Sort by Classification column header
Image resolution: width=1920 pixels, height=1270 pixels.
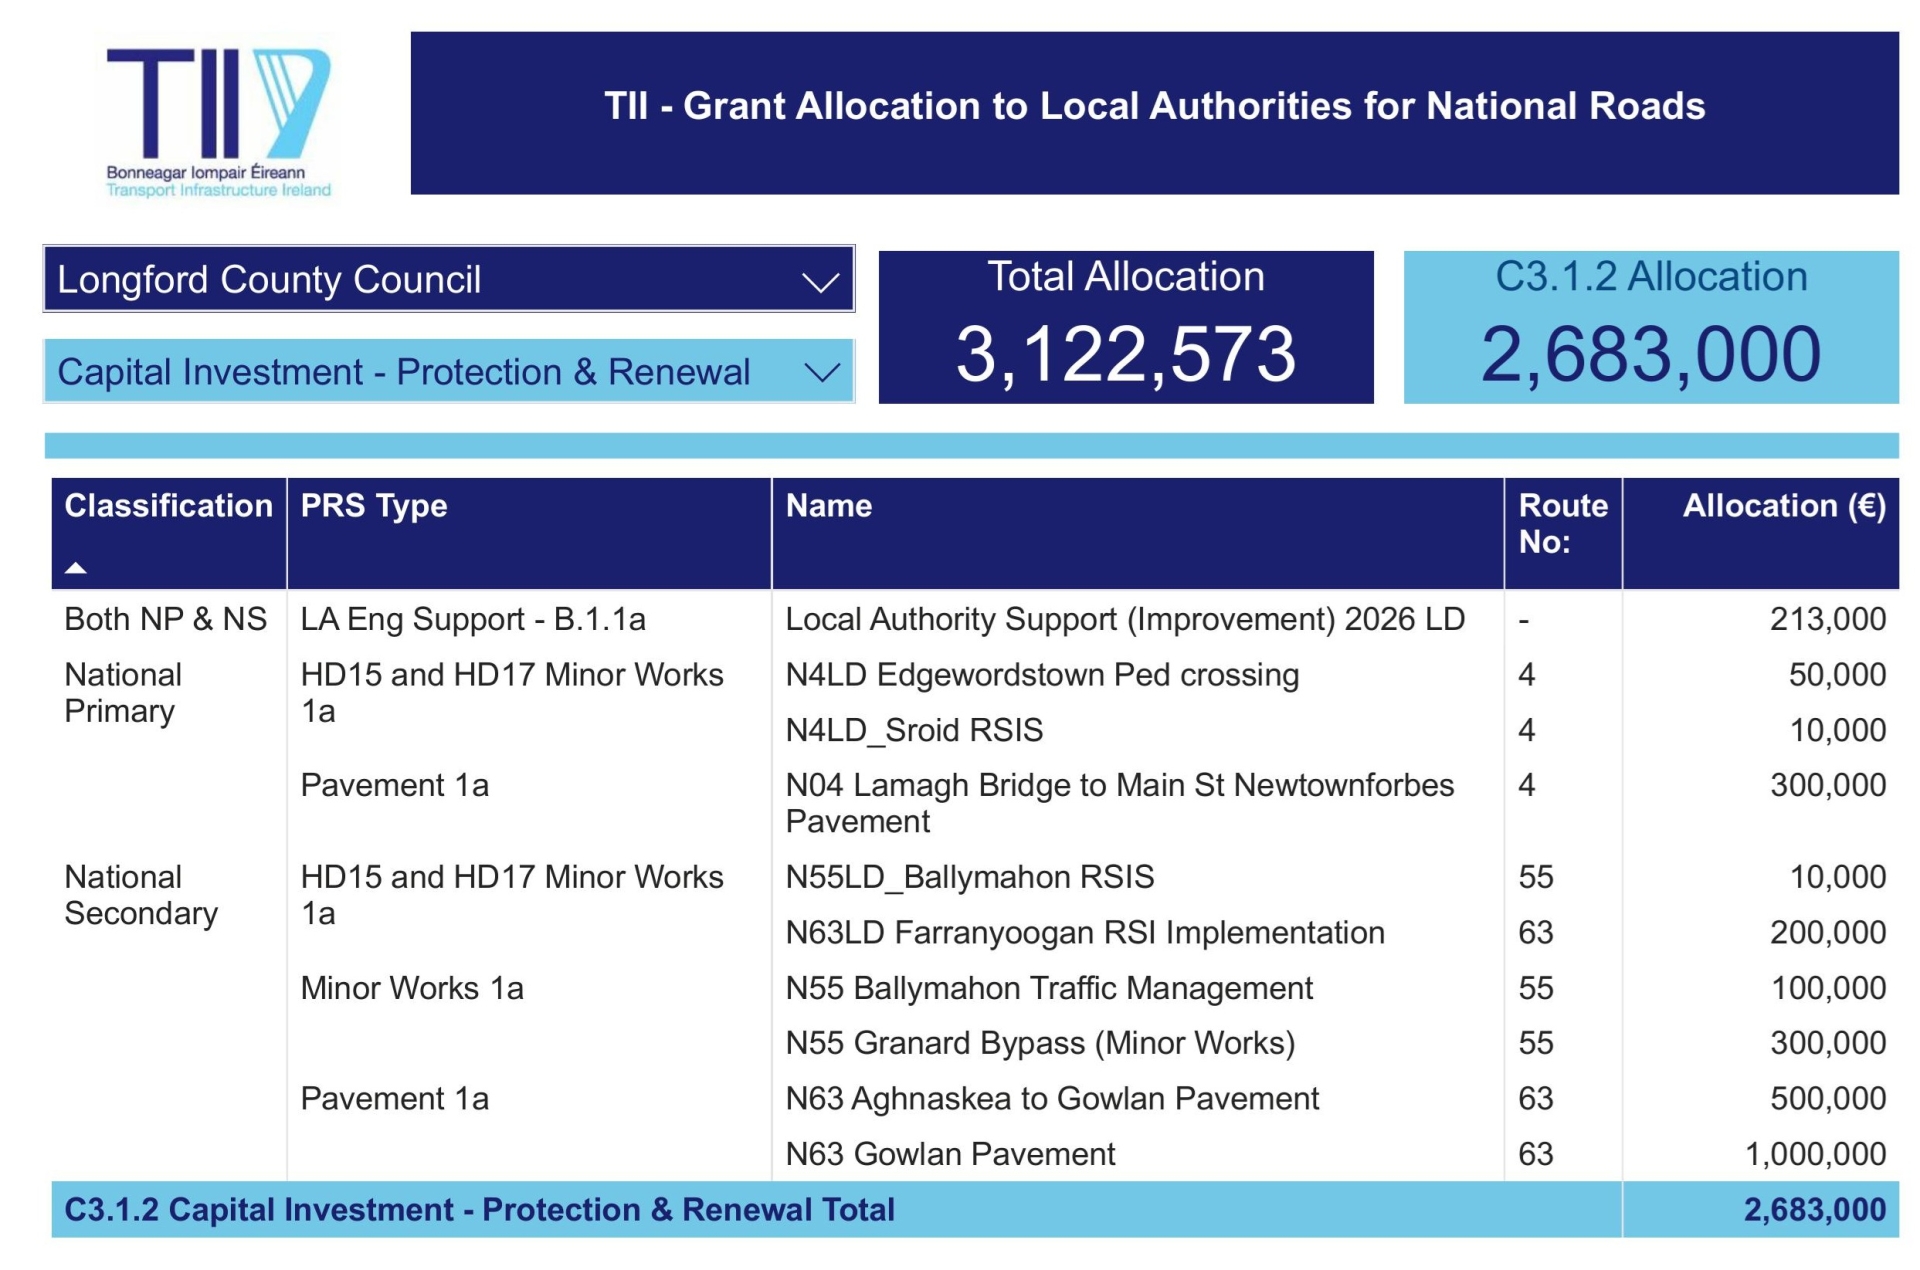click(168, 506)
